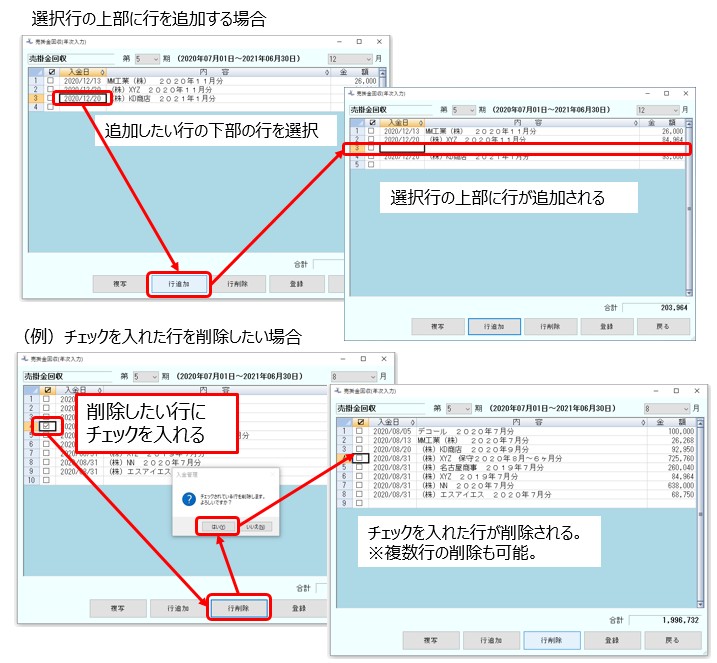The height and width of the screenshot is (663, 717).
Task: Open 期 dropdown in top-left 12月 window
Action: click(x=147, y=59)
